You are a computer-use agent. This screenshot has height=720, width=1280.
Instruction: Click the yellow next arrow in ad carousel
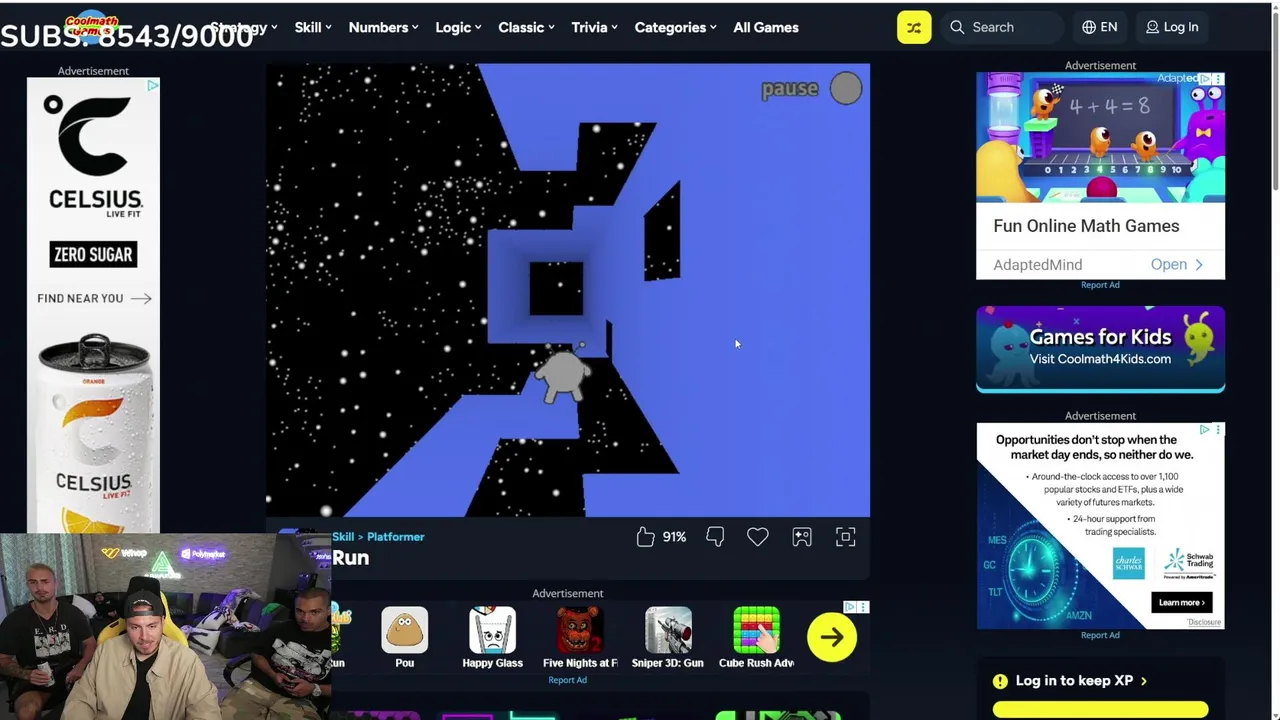click(832, 637)
